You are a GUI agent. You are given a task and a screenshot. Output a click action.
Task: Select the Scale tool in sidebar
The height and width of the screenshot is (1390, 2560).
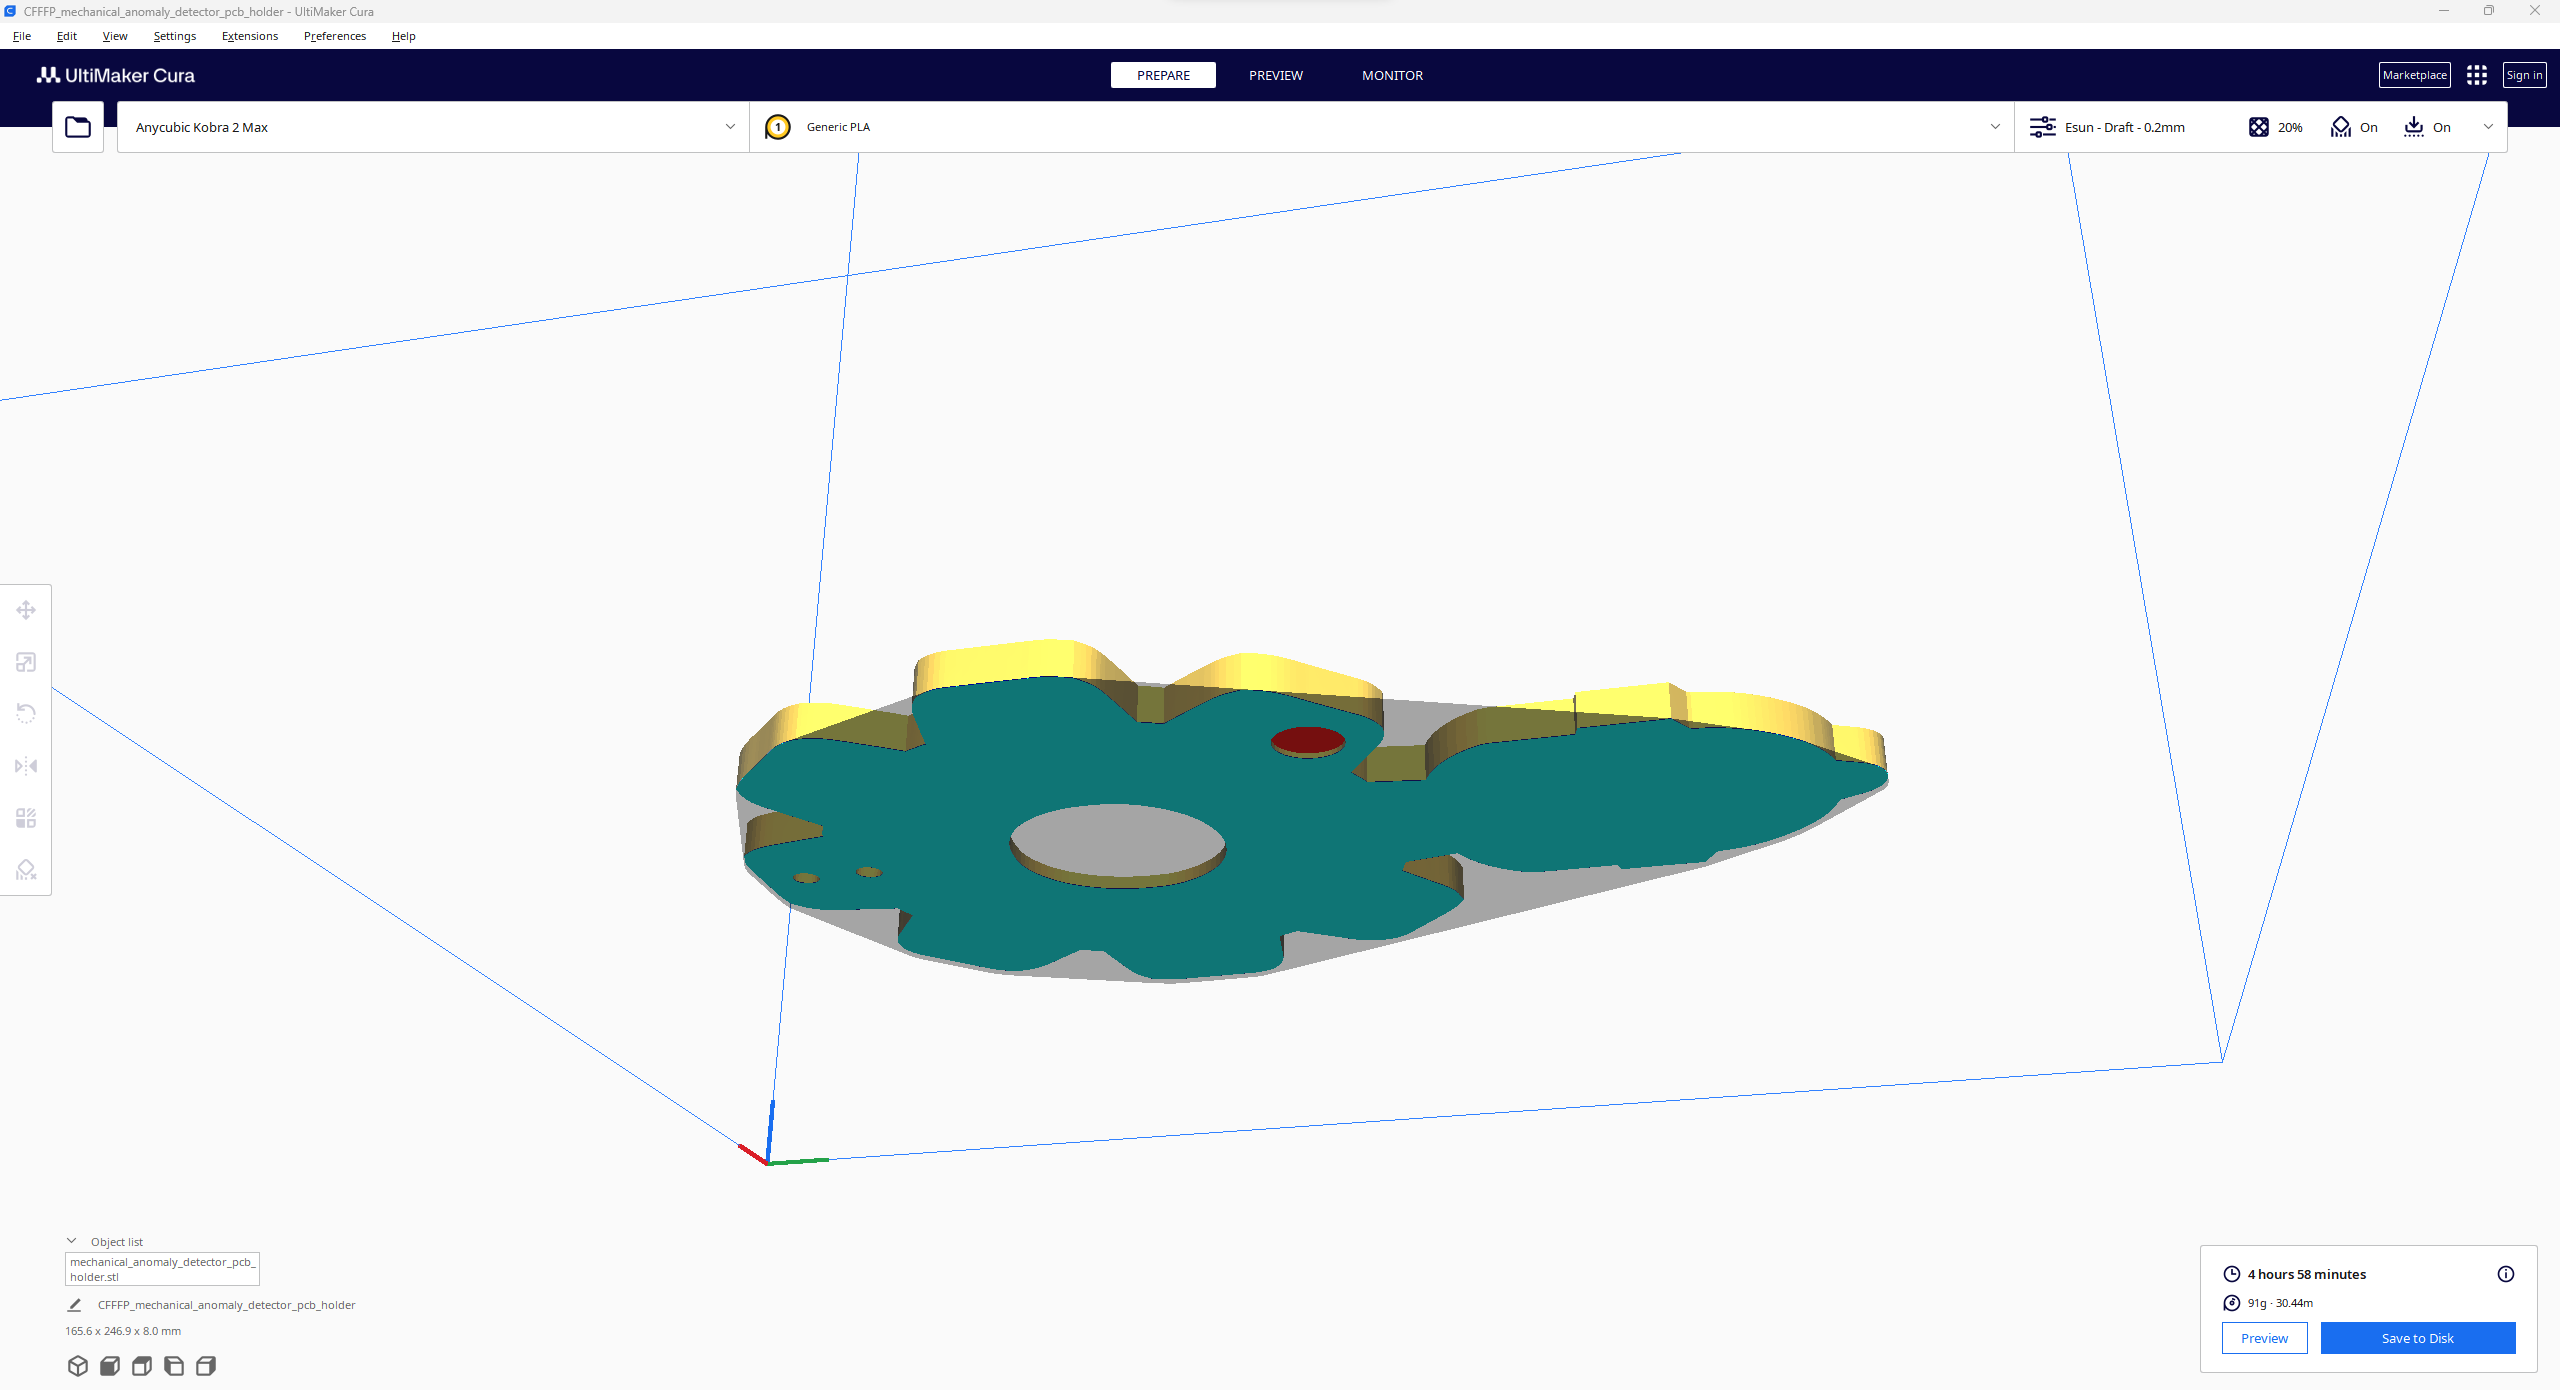(26, 662)
